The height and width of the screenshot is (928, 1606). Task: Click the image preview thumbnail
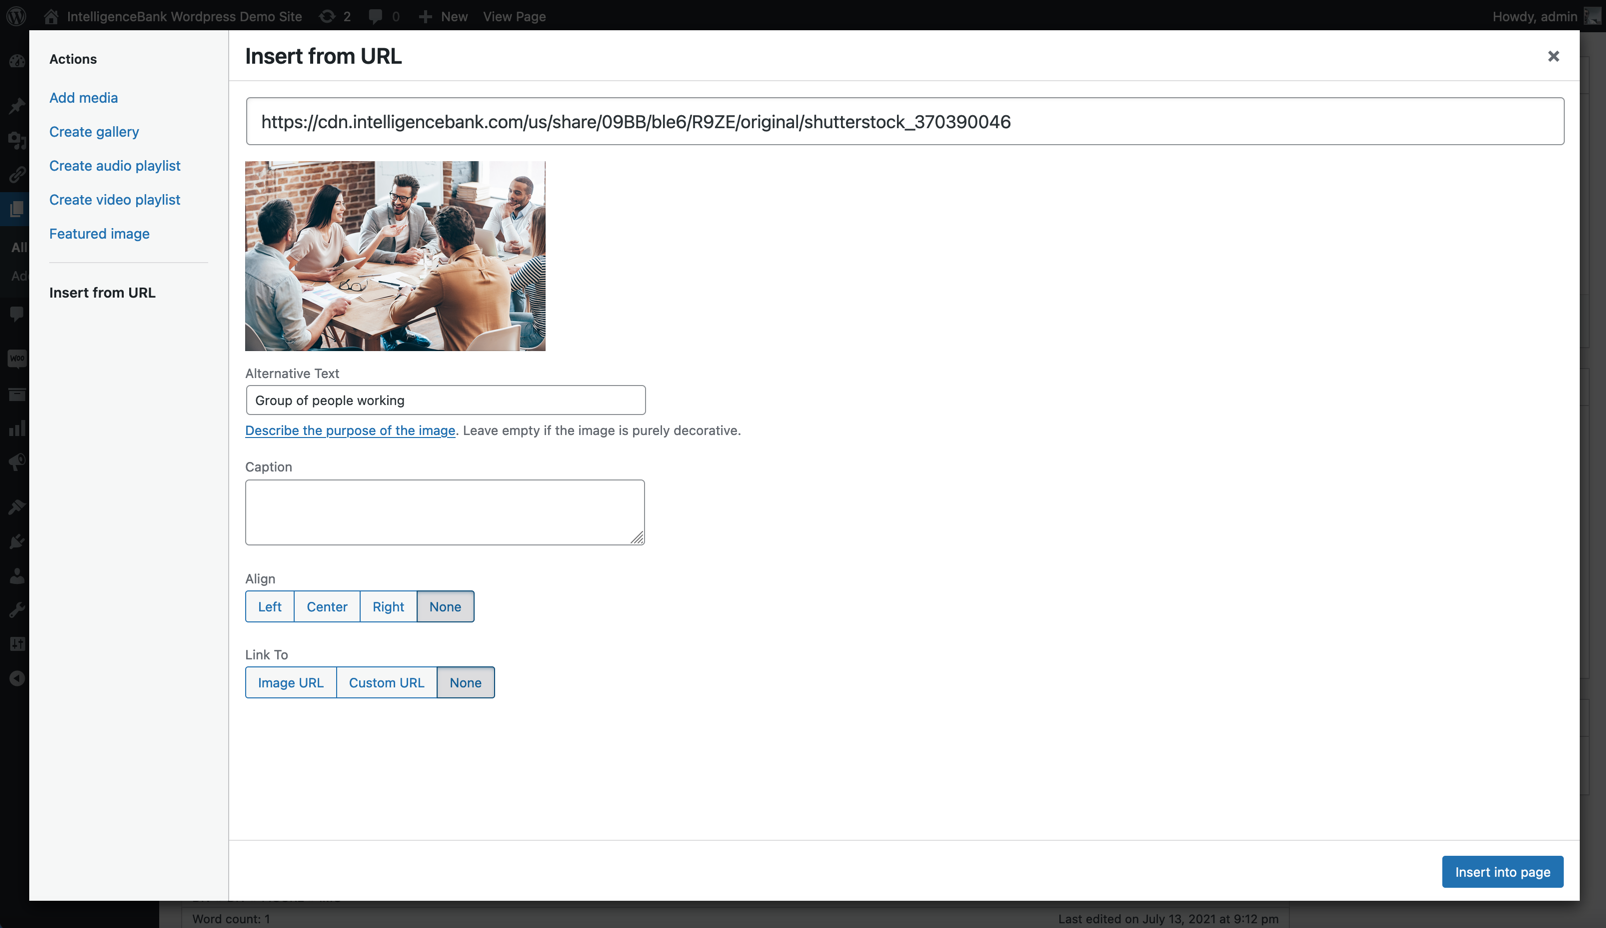395,256
